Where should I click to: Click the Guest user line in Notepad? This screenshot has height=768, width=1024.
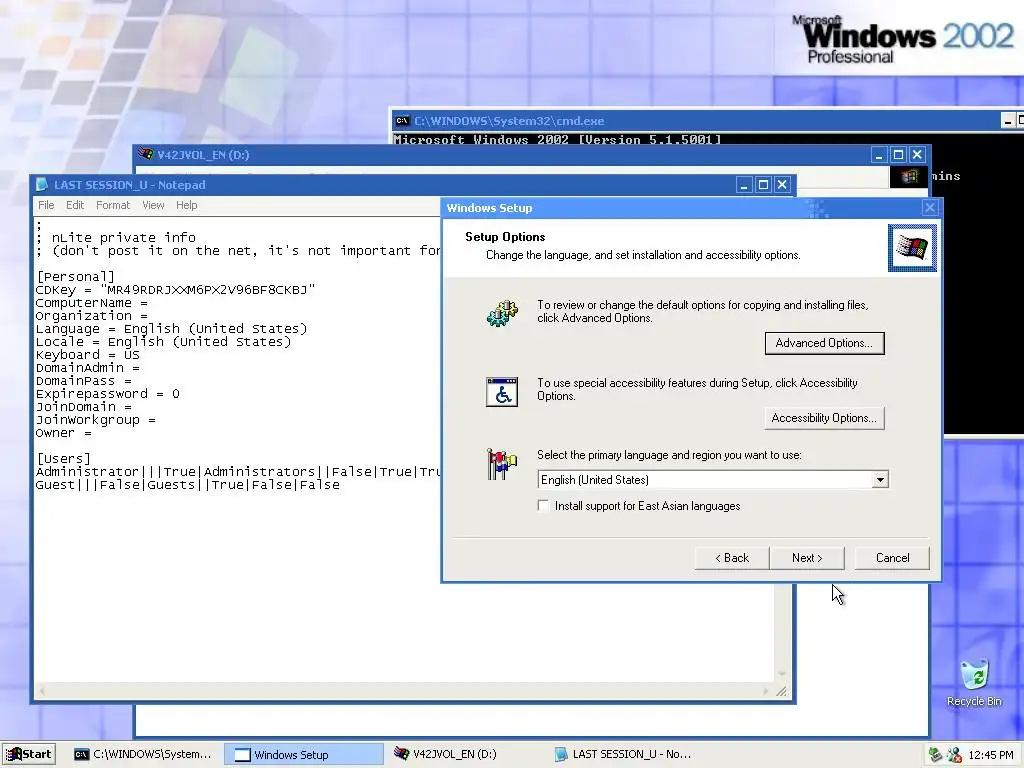(x=187, y=485)
